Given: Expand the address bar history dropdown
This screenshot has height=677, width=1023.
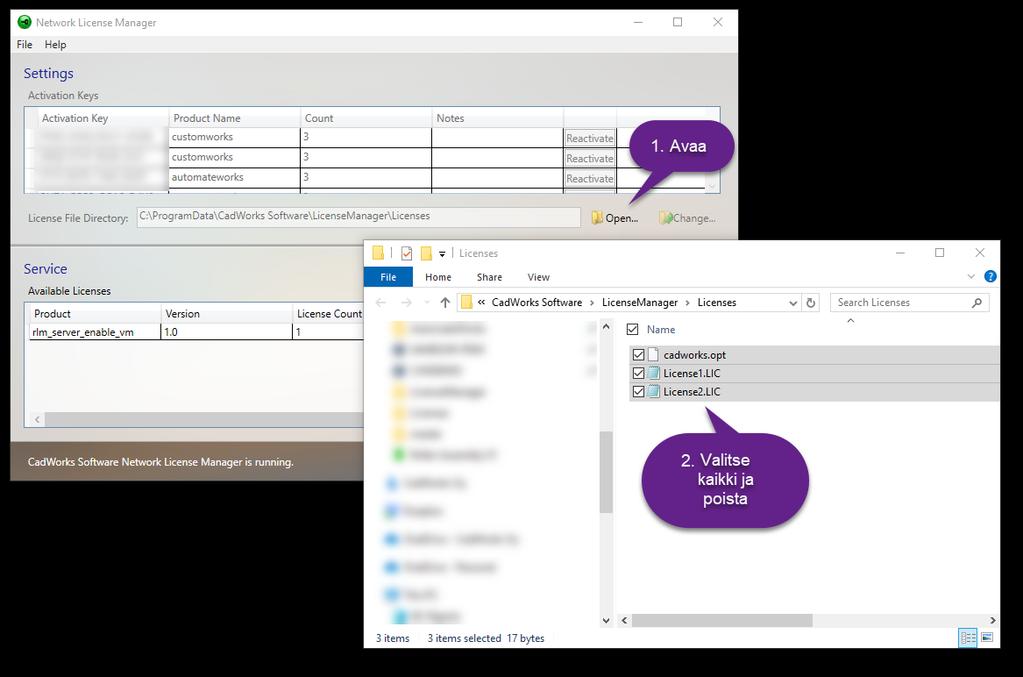Looking at the screenshot, I should (793, 303).
